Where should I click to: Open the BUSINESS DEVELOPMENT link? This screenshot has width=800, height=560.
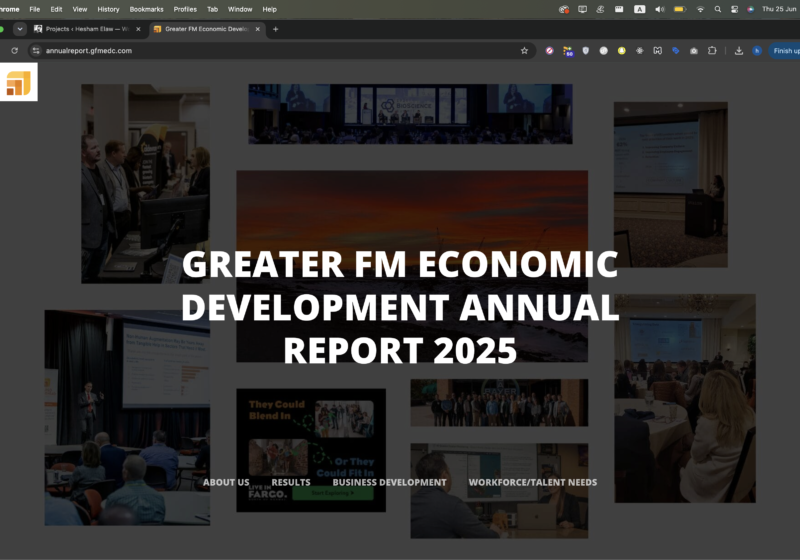tap(389, 482)
